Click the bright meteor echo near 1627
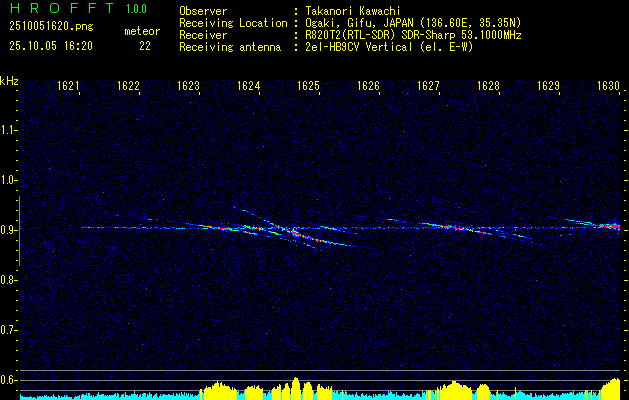Screen dimensions: 629x400 pos(453,228)
